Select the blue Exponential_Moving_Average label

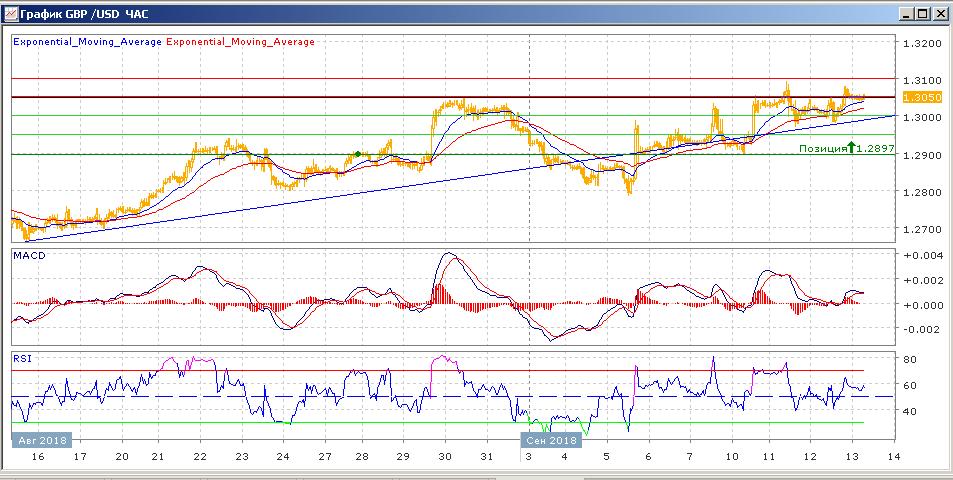86,42
